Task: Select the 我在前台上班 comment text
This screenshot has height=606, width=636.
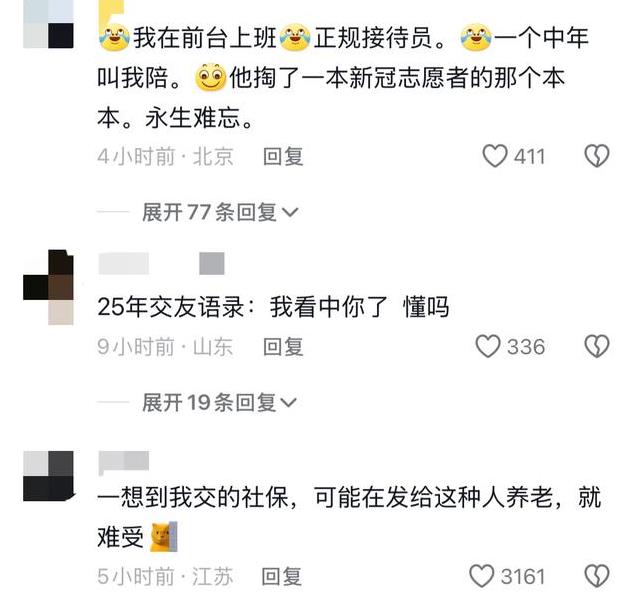Action: pos(344,77)
